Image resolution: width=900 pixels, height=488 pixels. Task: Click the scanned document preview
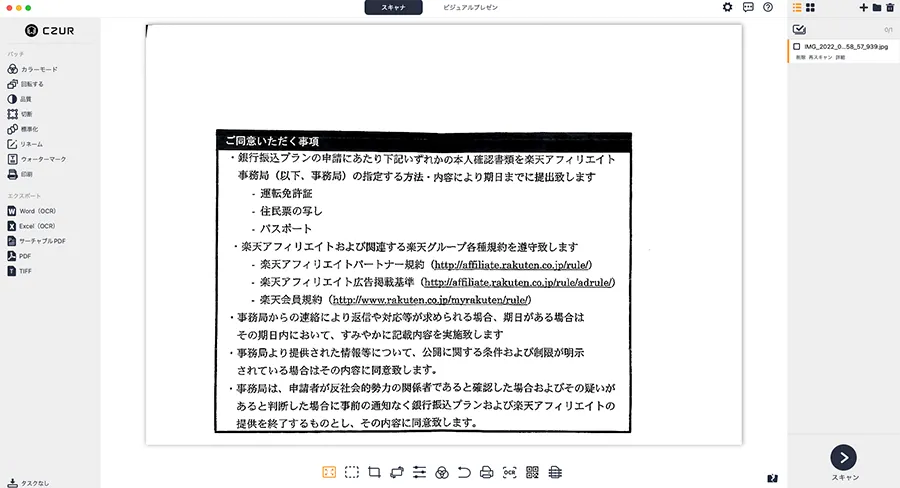pyautogui.click(x=444, y=234)
